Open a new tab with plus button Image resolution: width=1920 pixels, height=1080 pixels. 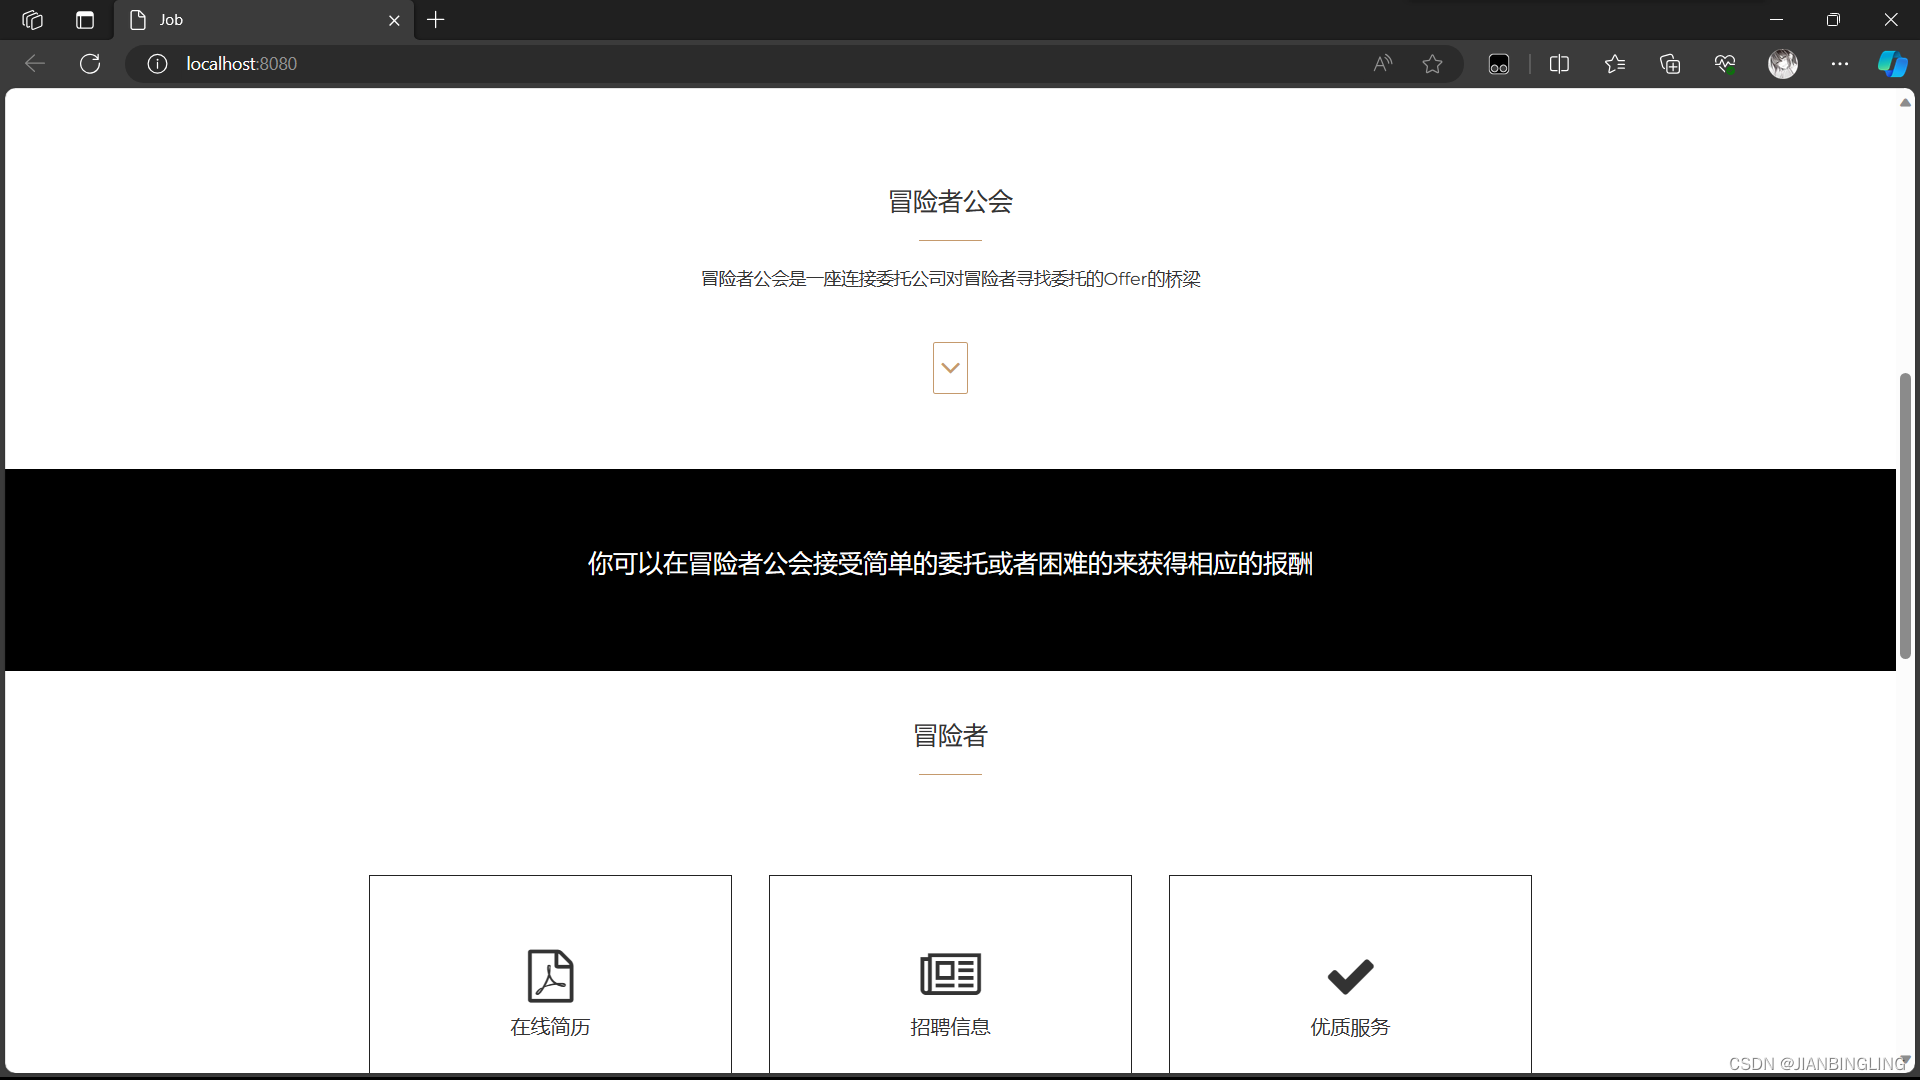pos(436,20)
